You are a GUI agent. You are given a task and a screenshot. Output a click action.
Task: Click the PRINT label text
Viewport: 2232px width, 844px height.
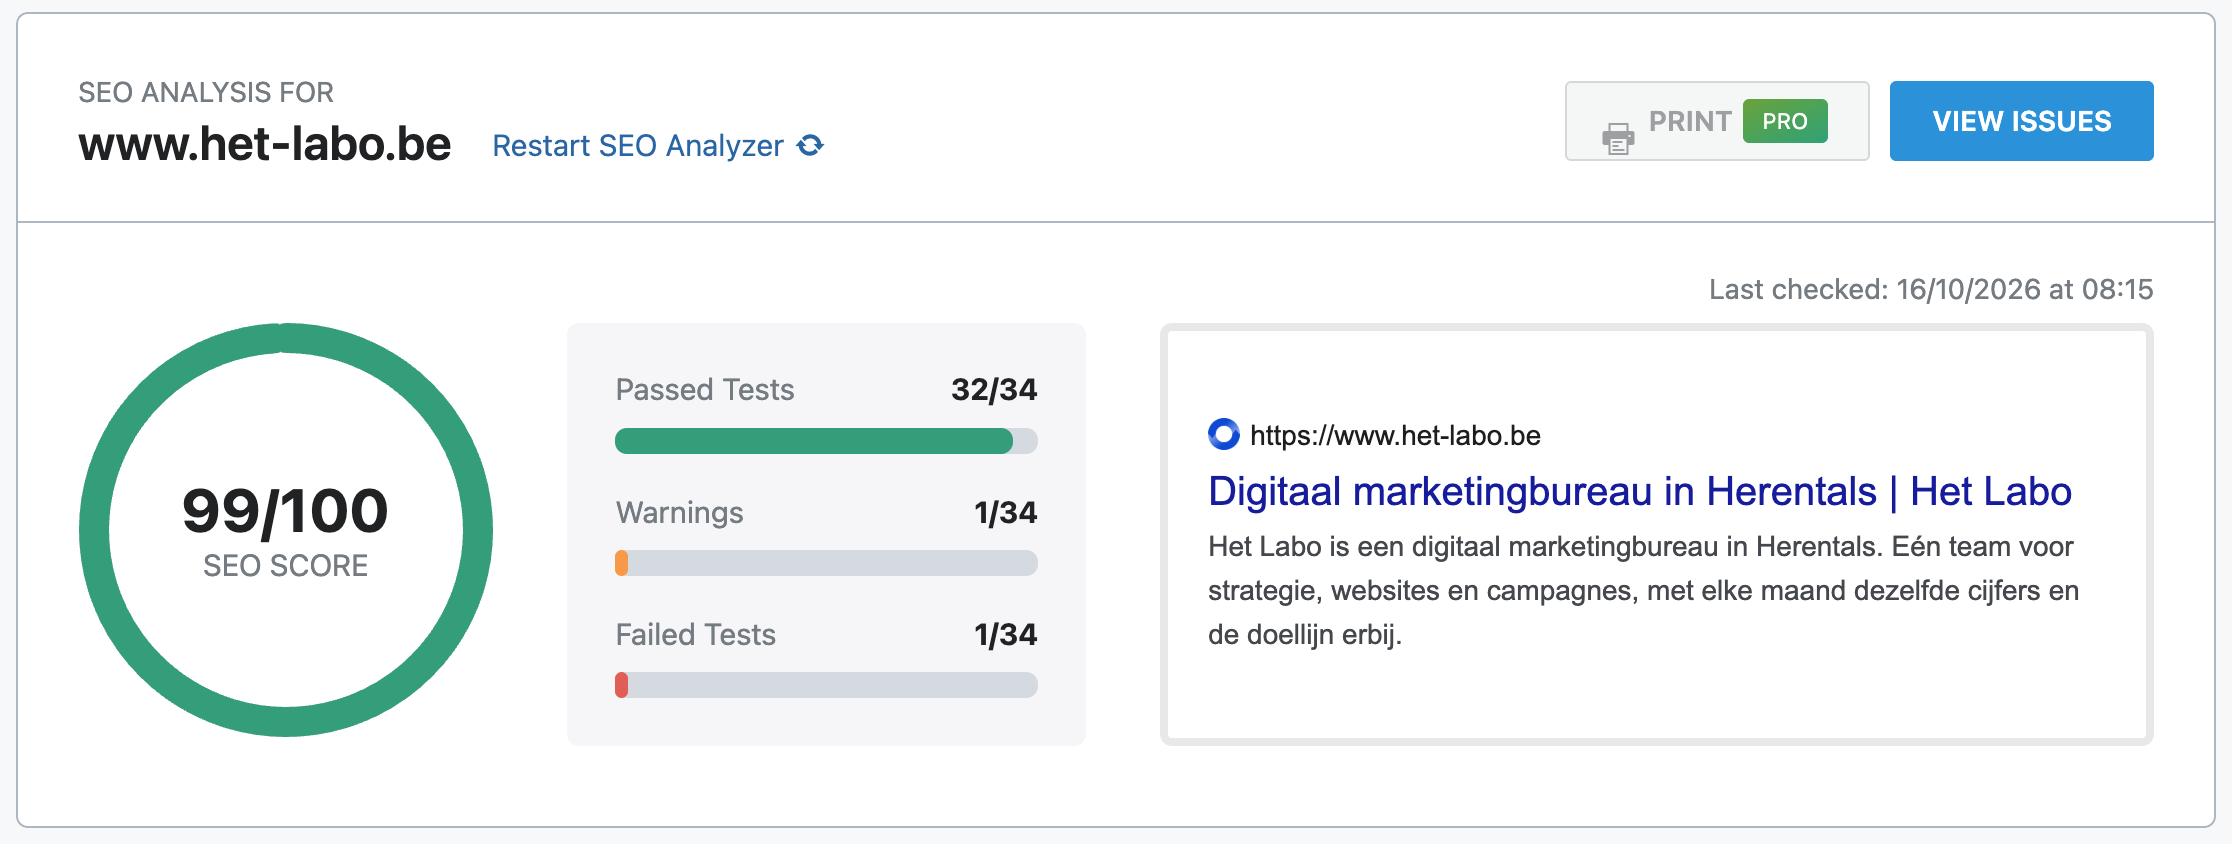pos(1690,121)
